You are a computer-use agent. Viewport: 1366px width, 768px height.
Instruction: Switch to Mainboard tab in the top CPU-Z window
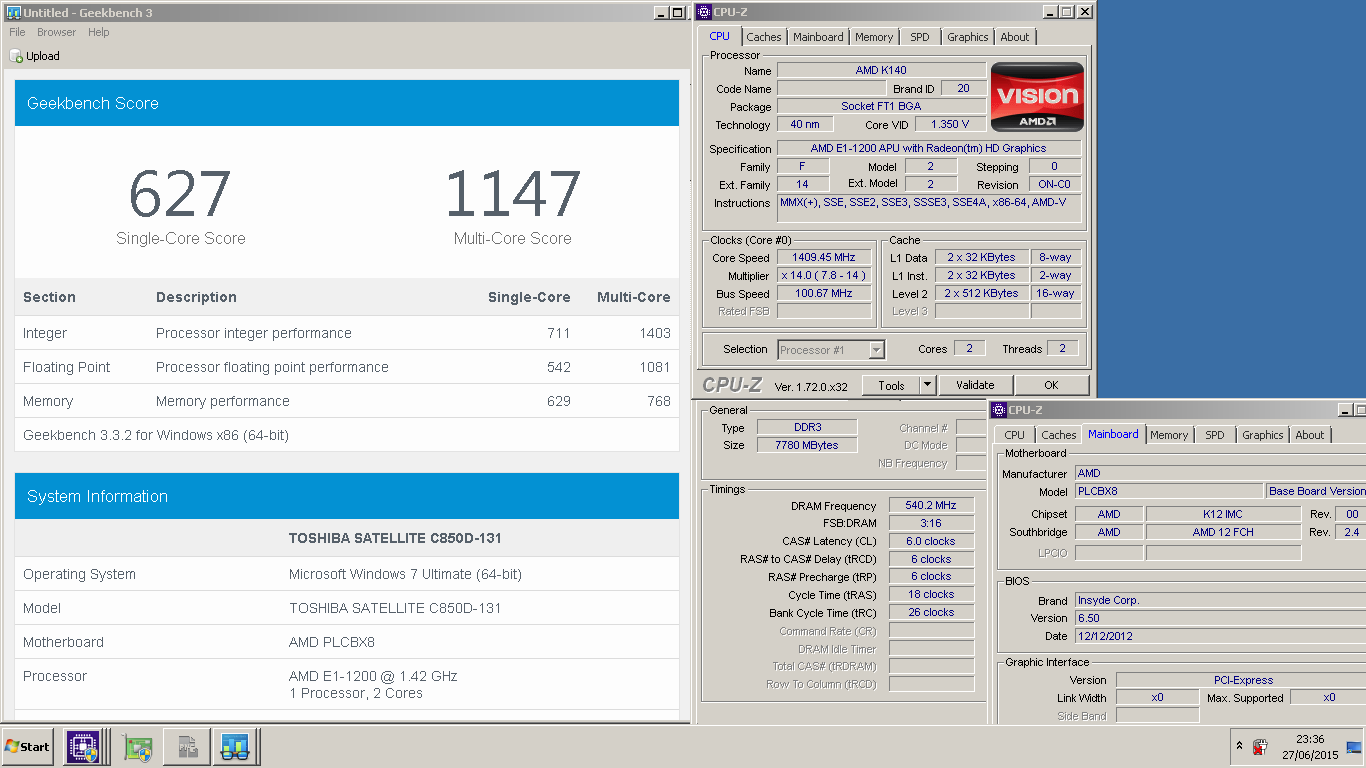pyautogui.click(x=818, y=37)
